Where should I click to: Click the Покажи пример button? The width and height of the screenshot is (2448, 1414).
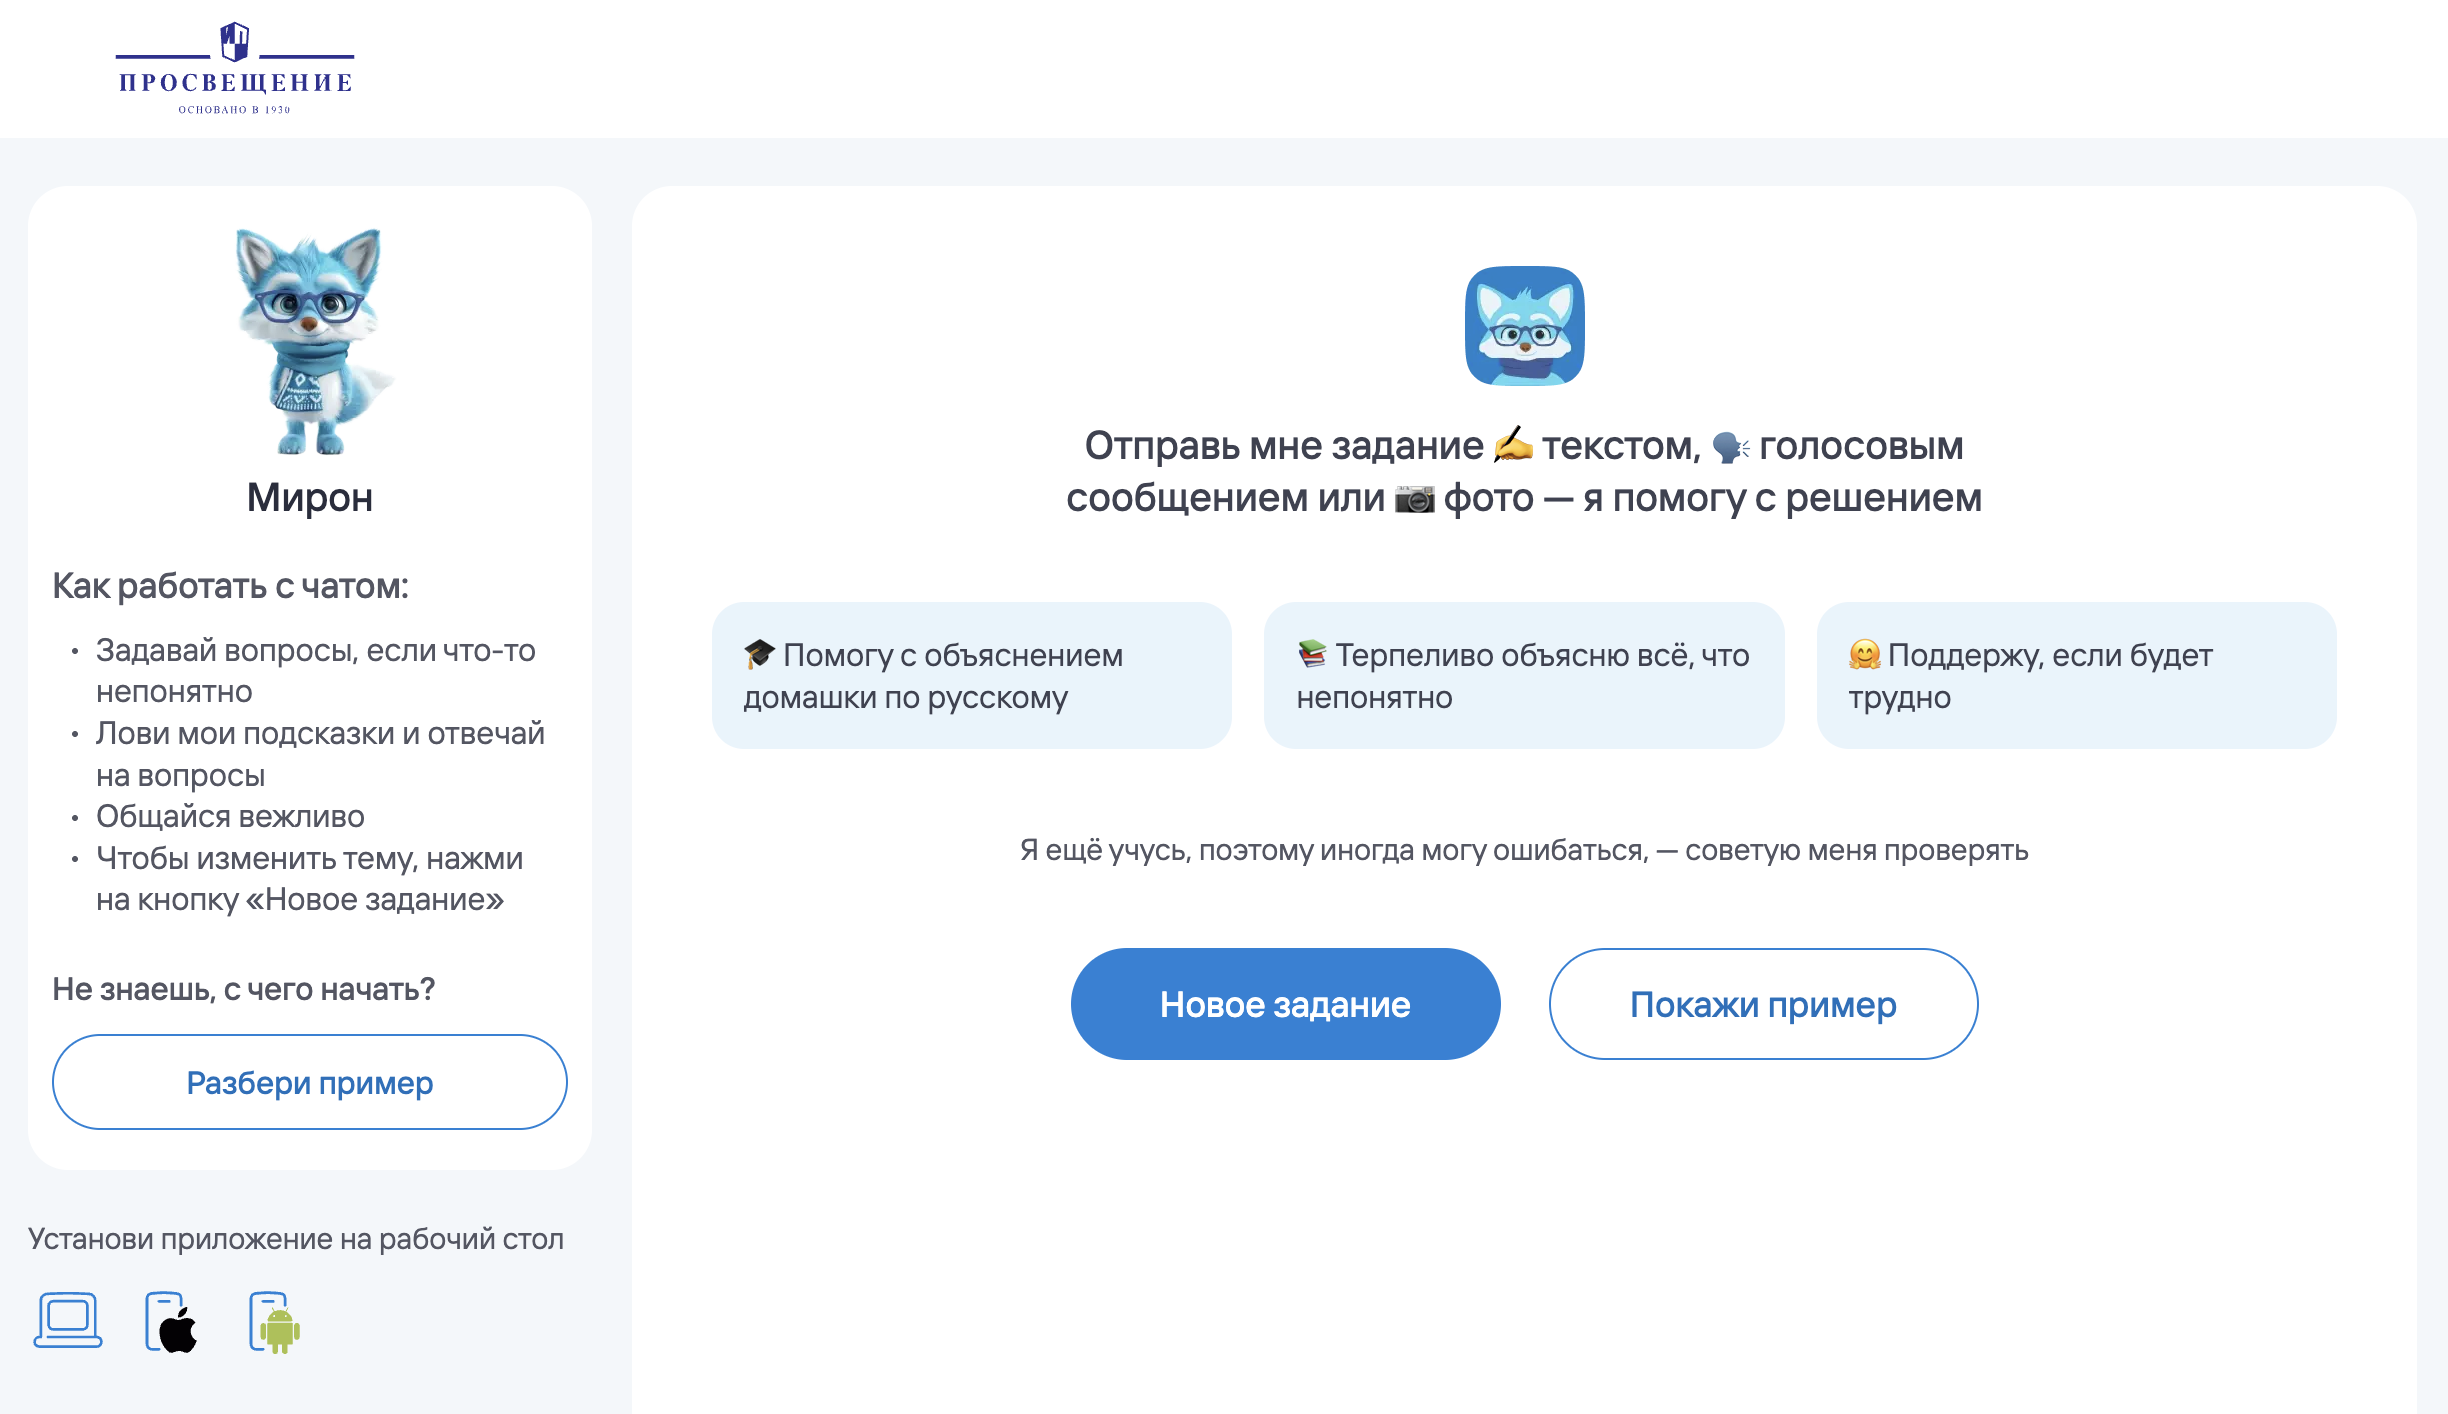click(1763, 1004)
